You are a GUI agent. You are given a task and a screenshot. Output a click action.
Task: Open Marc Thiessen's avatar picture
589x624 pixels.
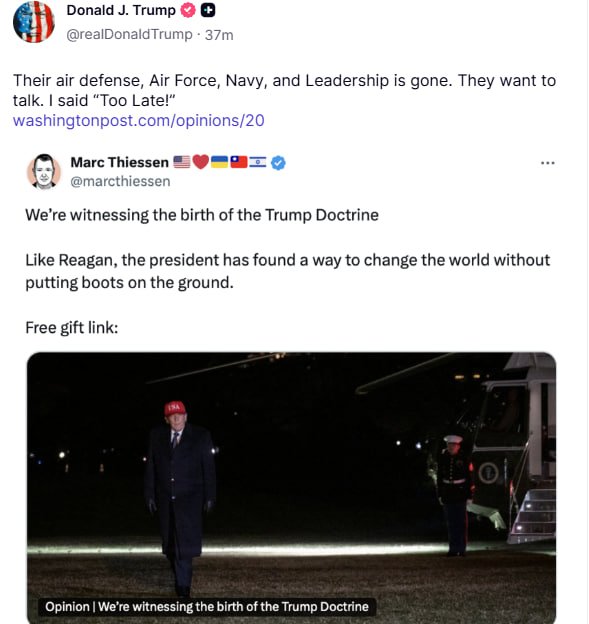coord(44,172)
